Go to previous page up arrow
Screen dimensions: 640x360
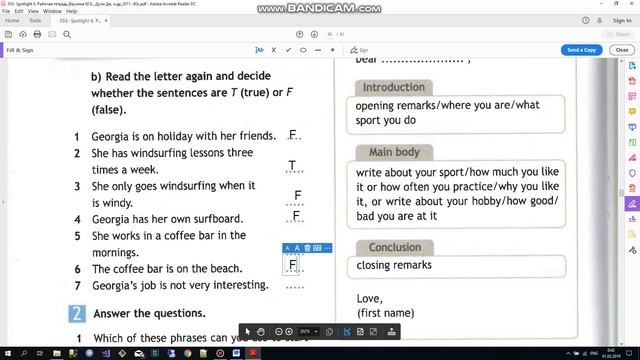click(x=299, y=34)
